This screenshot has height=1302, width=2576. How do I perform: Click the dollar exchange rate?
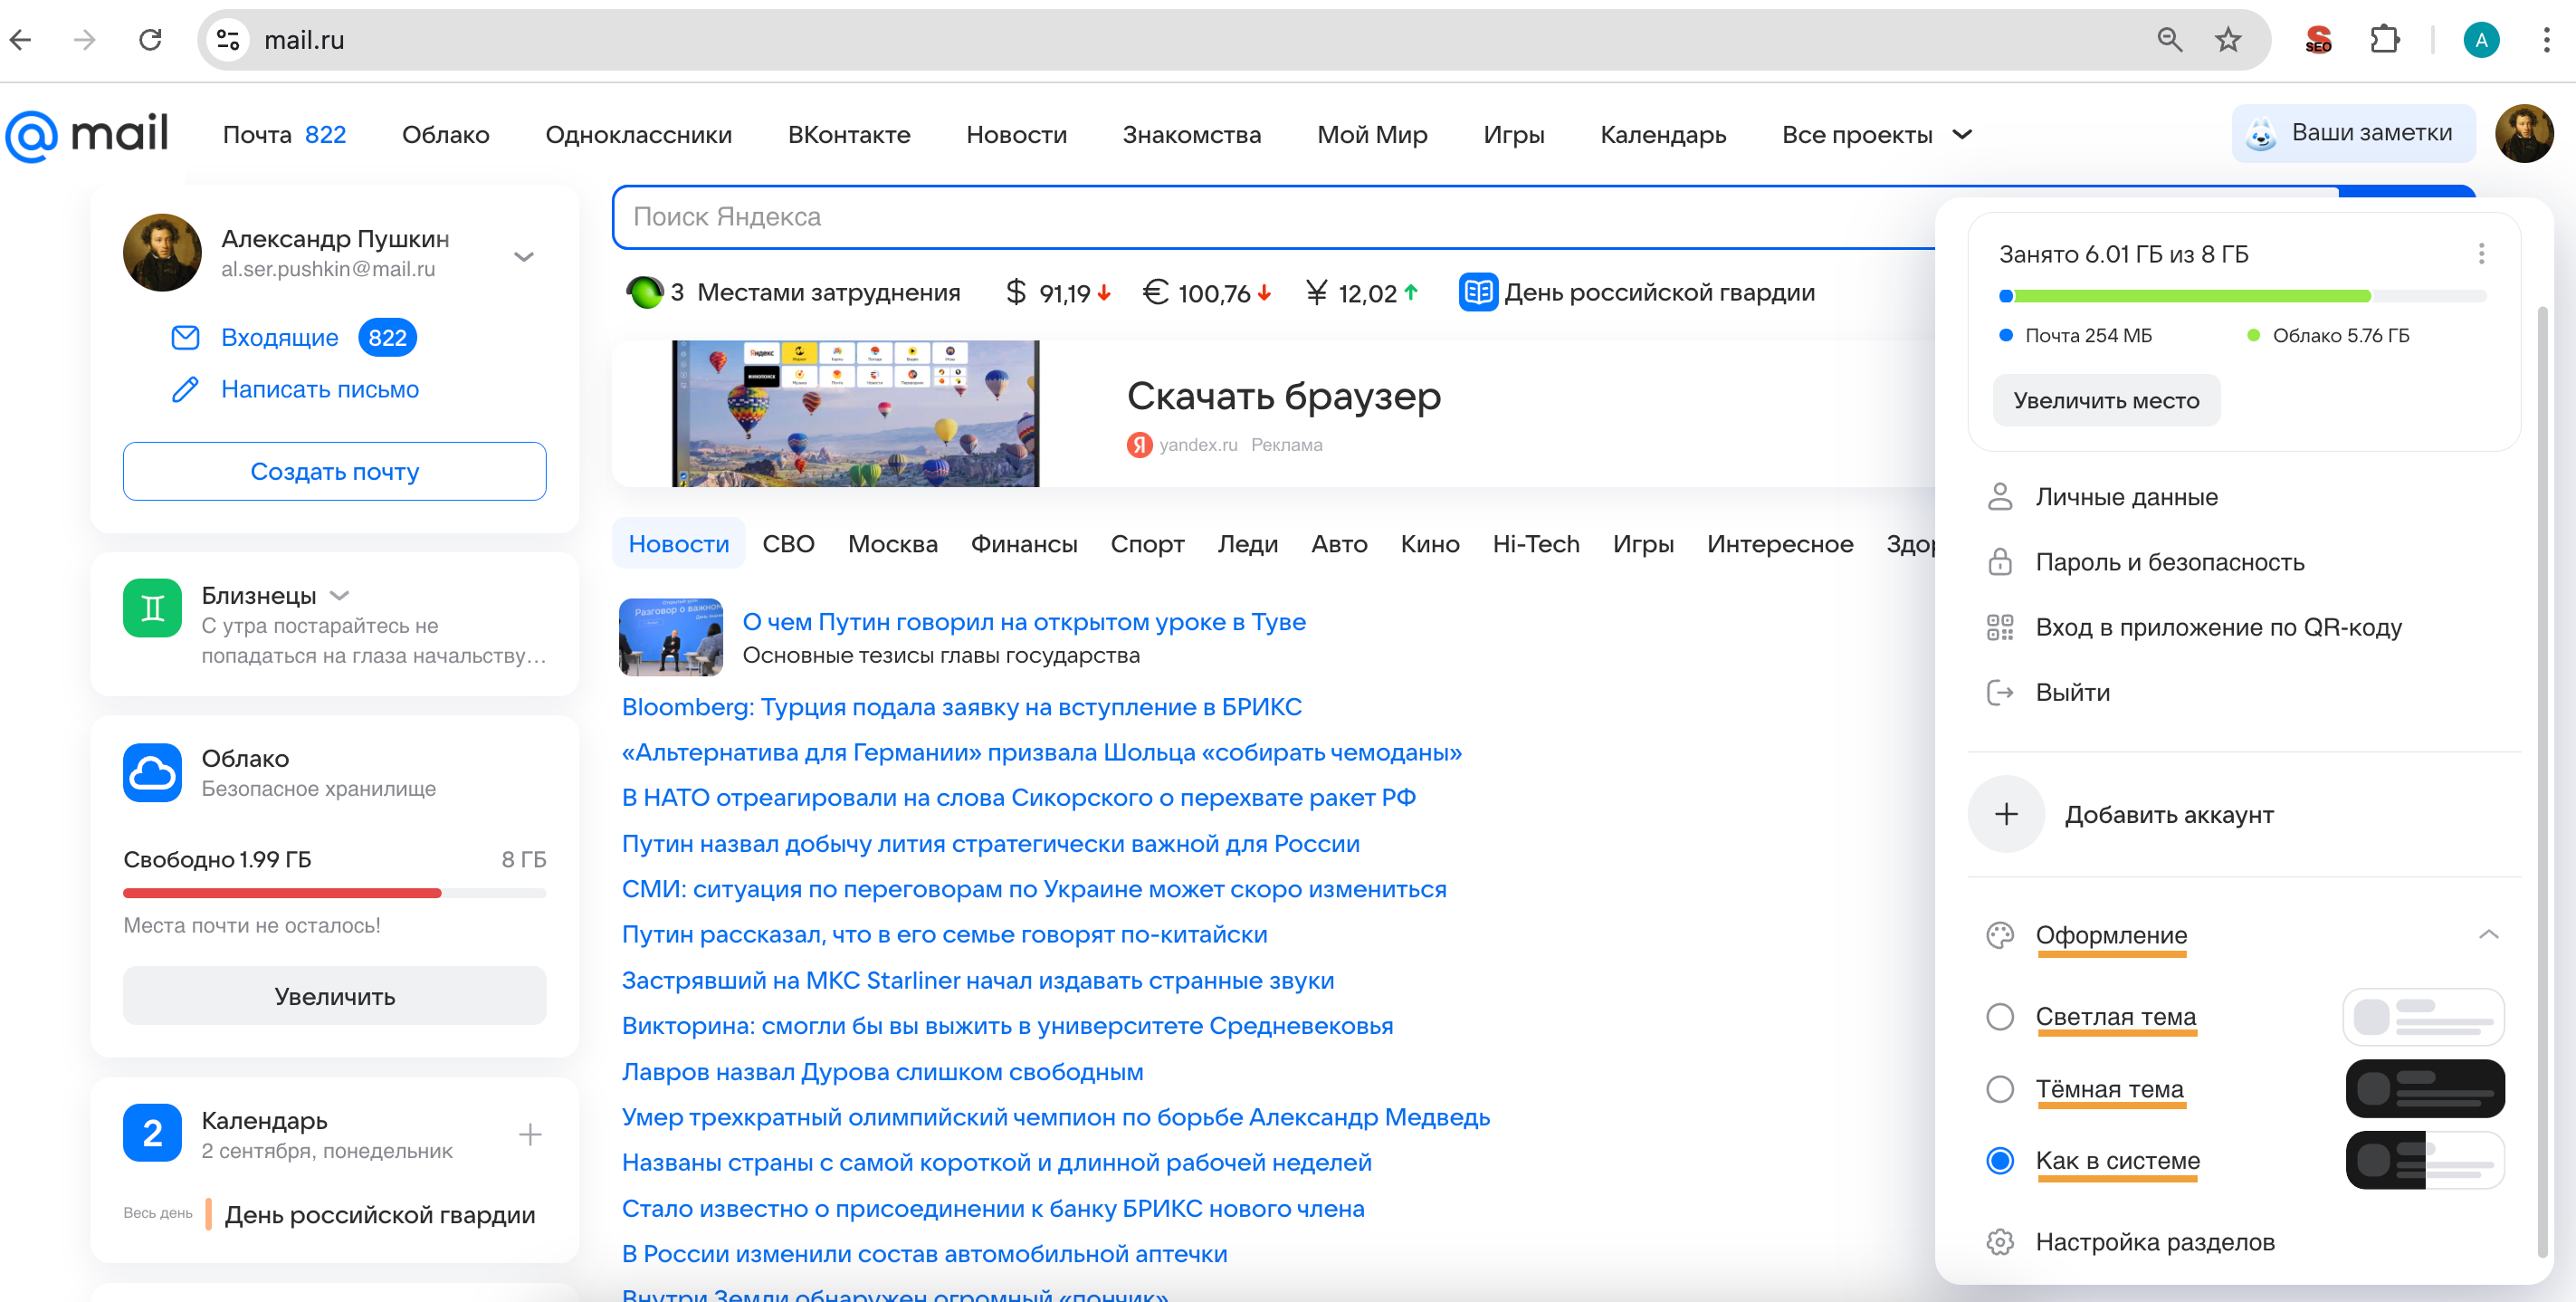[x=1057, y=293]
